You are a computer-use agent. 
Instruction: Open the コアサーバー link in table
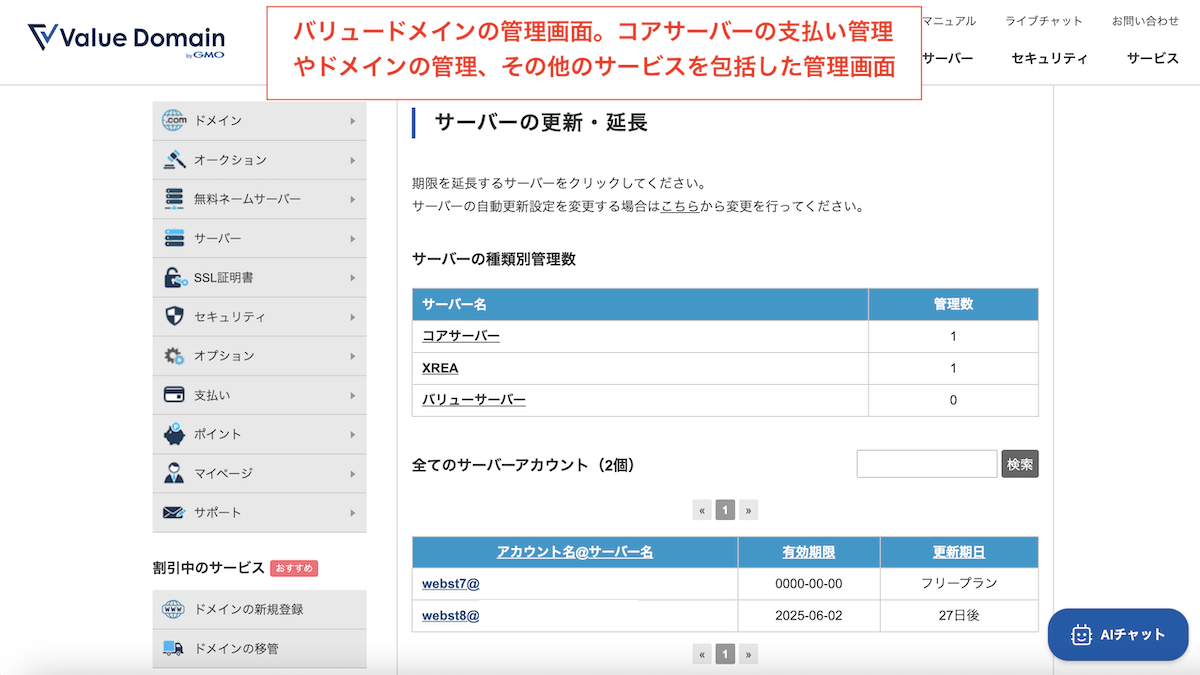pyautogui.click(x=461, y=336)
